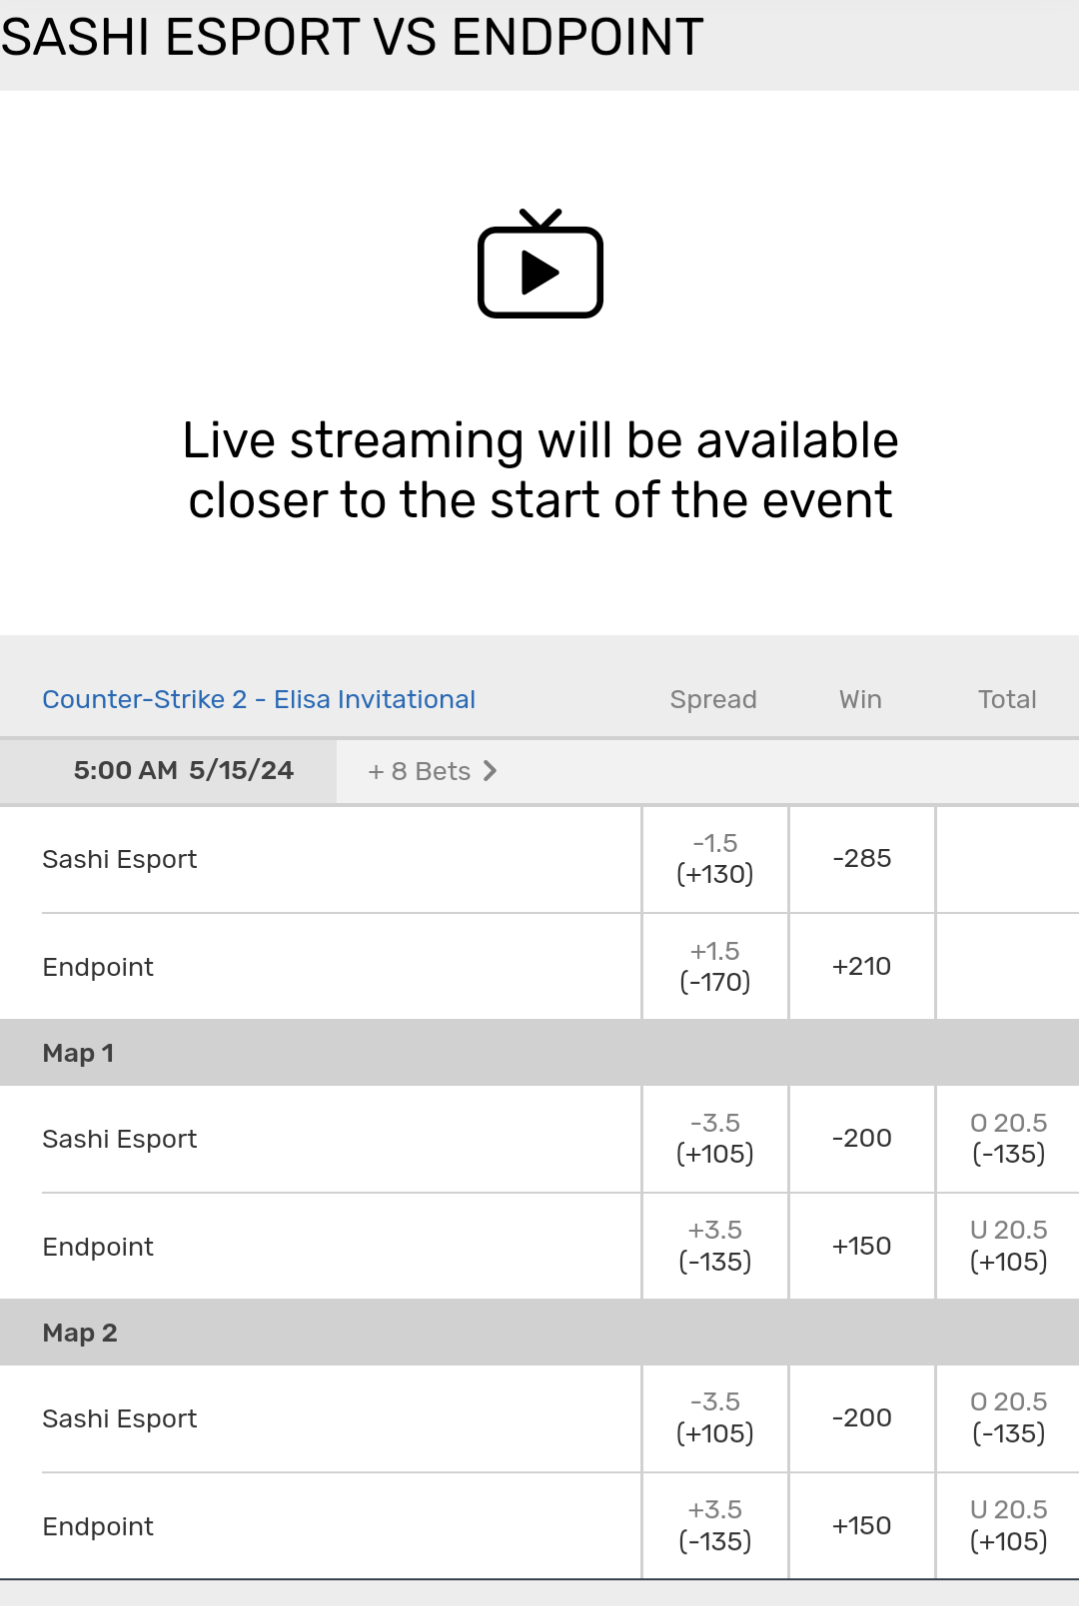Expand the + 8 Bets chevron
The width and height of the screenshot is (1079, 1606).
pyautogui.click(x=489, y=771)
